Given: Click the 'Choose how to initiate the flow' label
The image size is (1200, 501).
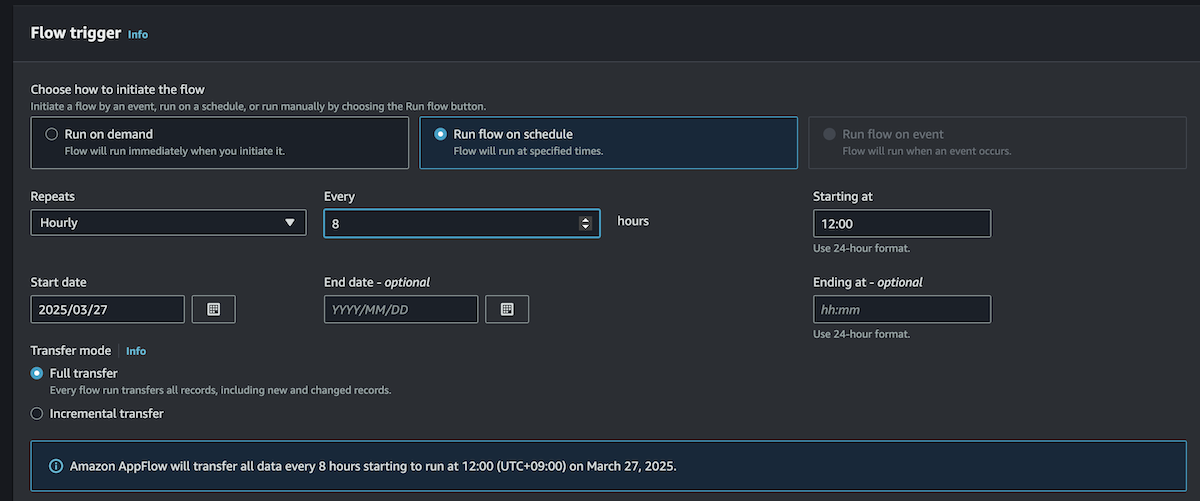Looking at the screenshot, I should pyautogui.click(x=118, y=90).
